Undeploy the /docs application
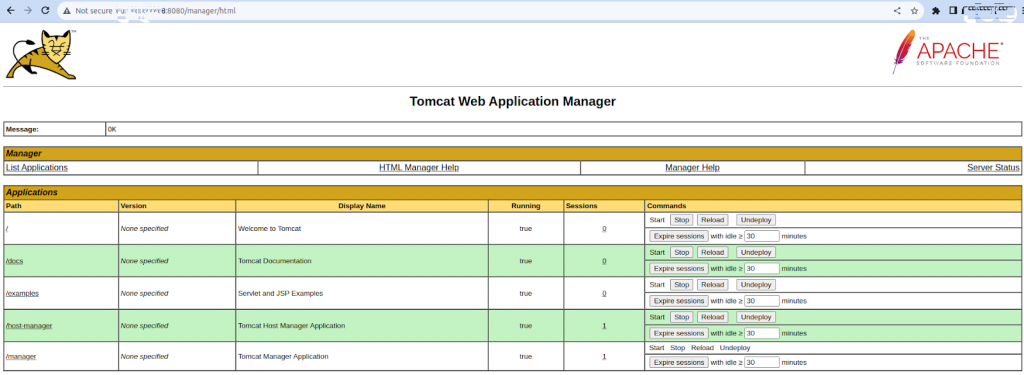This screenshot has width=1024, height=375. [x=756, y=252]
